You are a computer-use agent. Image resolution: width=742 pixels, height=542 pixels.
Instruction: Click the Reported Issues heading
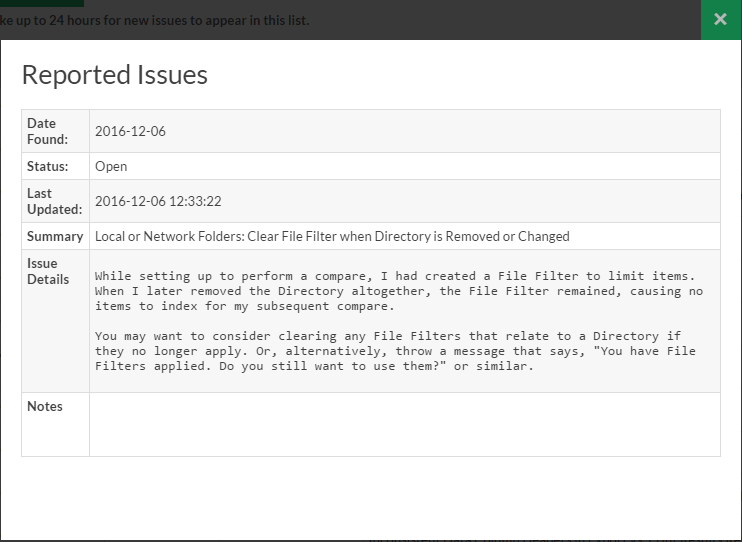click(x=115, y=75)
